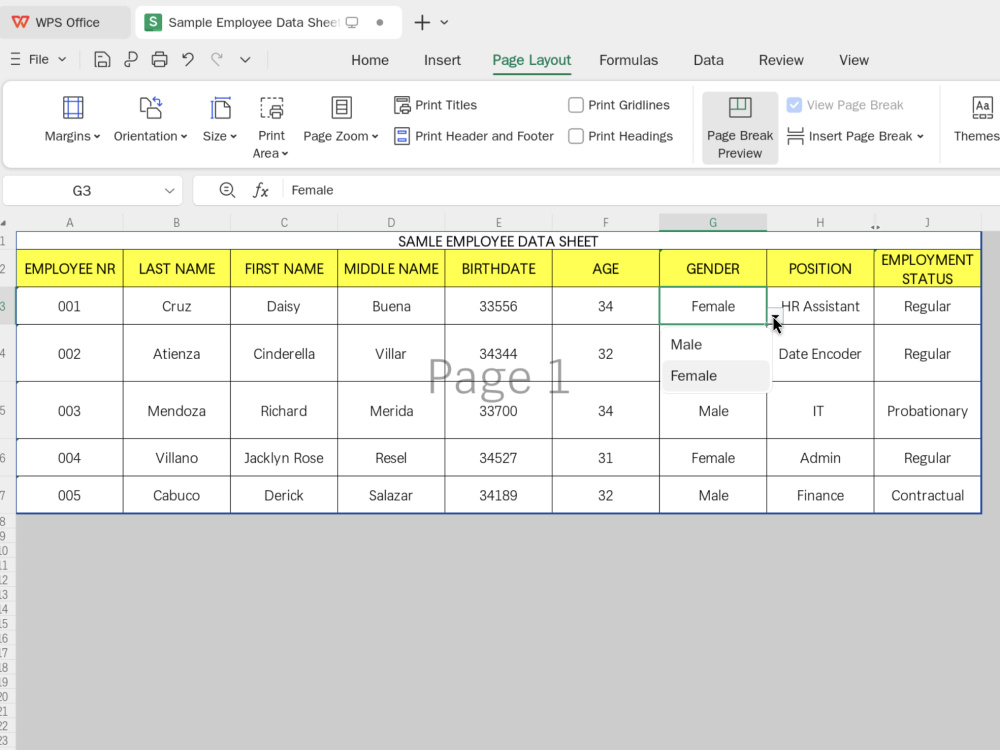Image resolution: width=1000 pixels, height=750 pixels.
Task: Click the select-all corner triangle
Action: (x=4, y=223)
